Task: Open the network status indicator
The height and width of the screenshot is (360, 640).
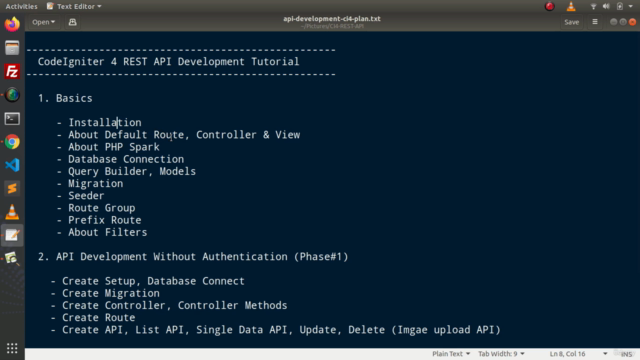Action: tap(593, 6)
